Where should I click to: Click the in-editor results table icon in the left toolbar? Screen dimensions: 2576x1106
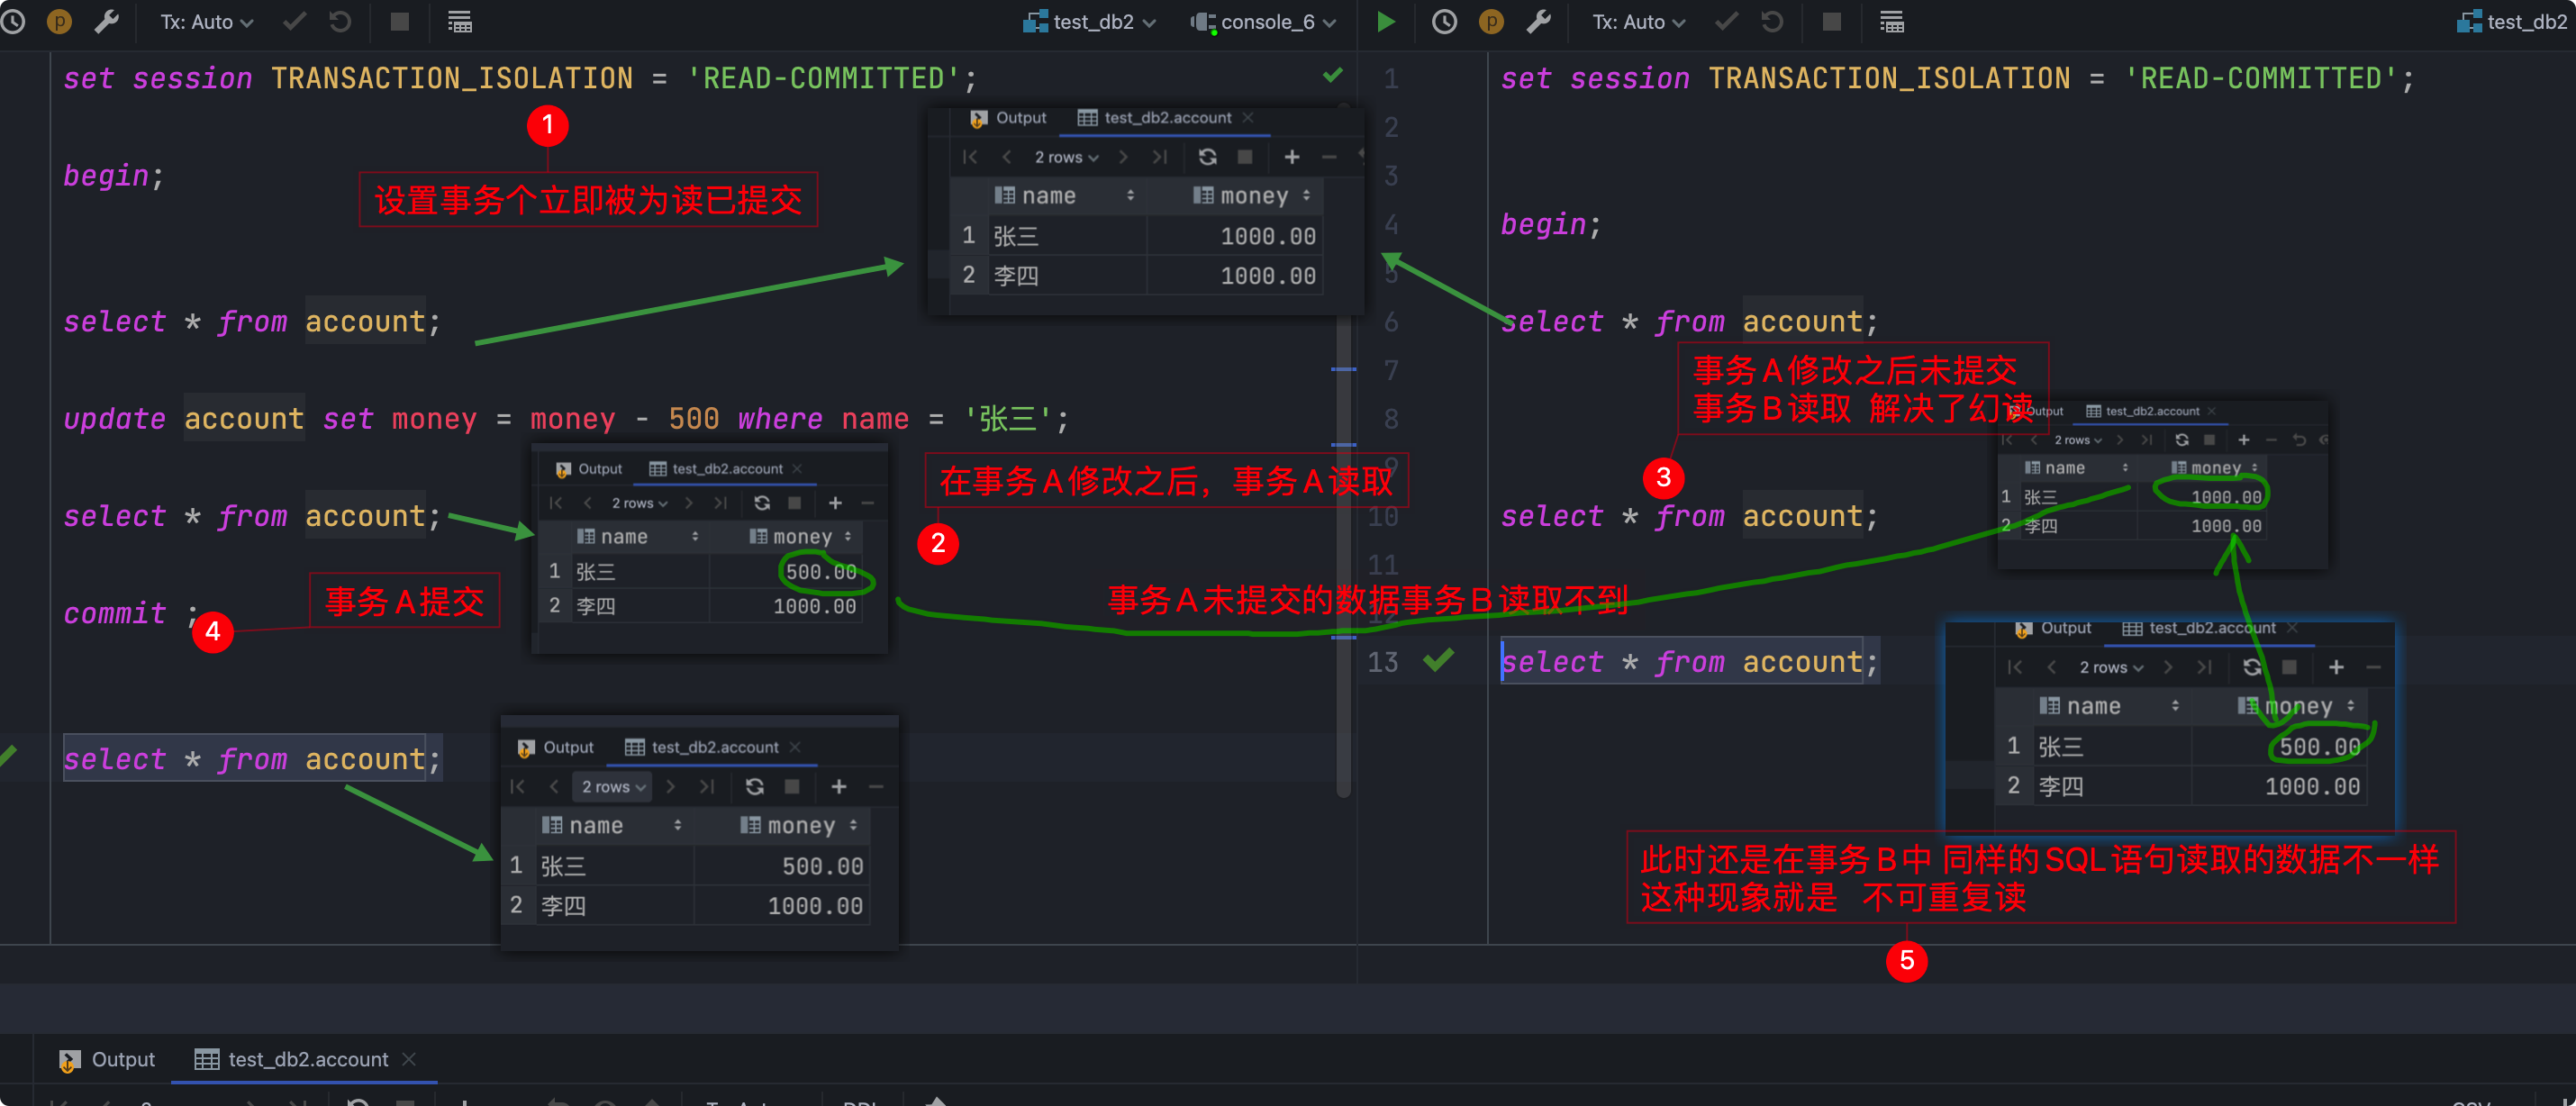click(x=459, y=22)
